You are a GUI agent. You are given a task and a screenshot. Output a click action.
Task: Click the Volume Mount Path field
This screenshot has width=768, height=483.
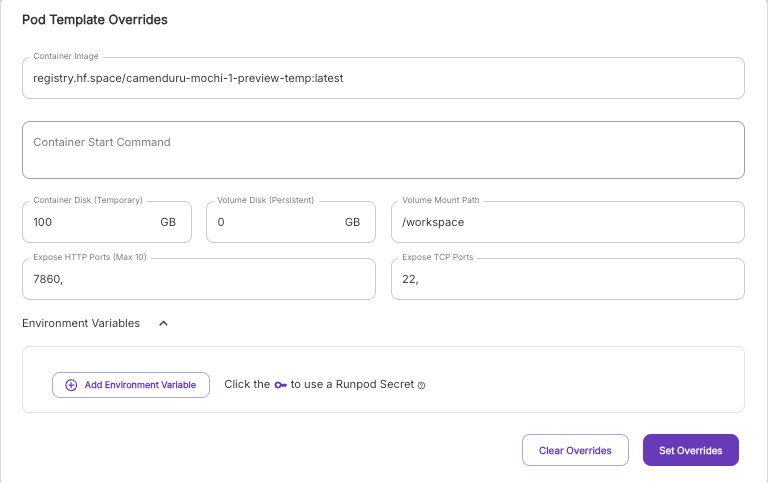pyautogui.click(x=567, y=222)
